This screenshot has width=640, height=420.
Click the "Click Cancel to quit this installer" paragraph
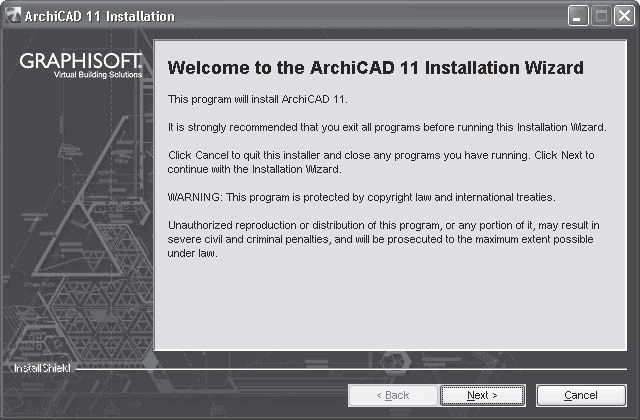point(380,162)
